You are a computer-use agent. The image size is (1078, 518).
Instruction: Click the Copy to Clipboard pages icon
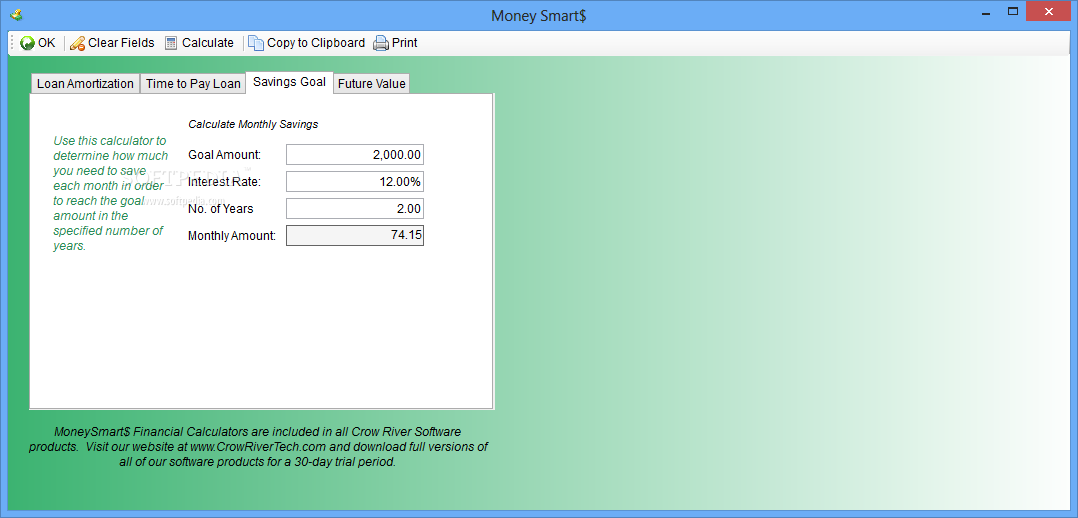coord(256,43)
